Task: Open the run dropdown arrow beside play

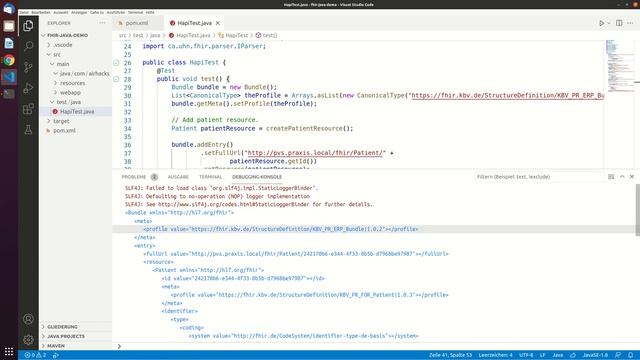Action: click(609, 23)
